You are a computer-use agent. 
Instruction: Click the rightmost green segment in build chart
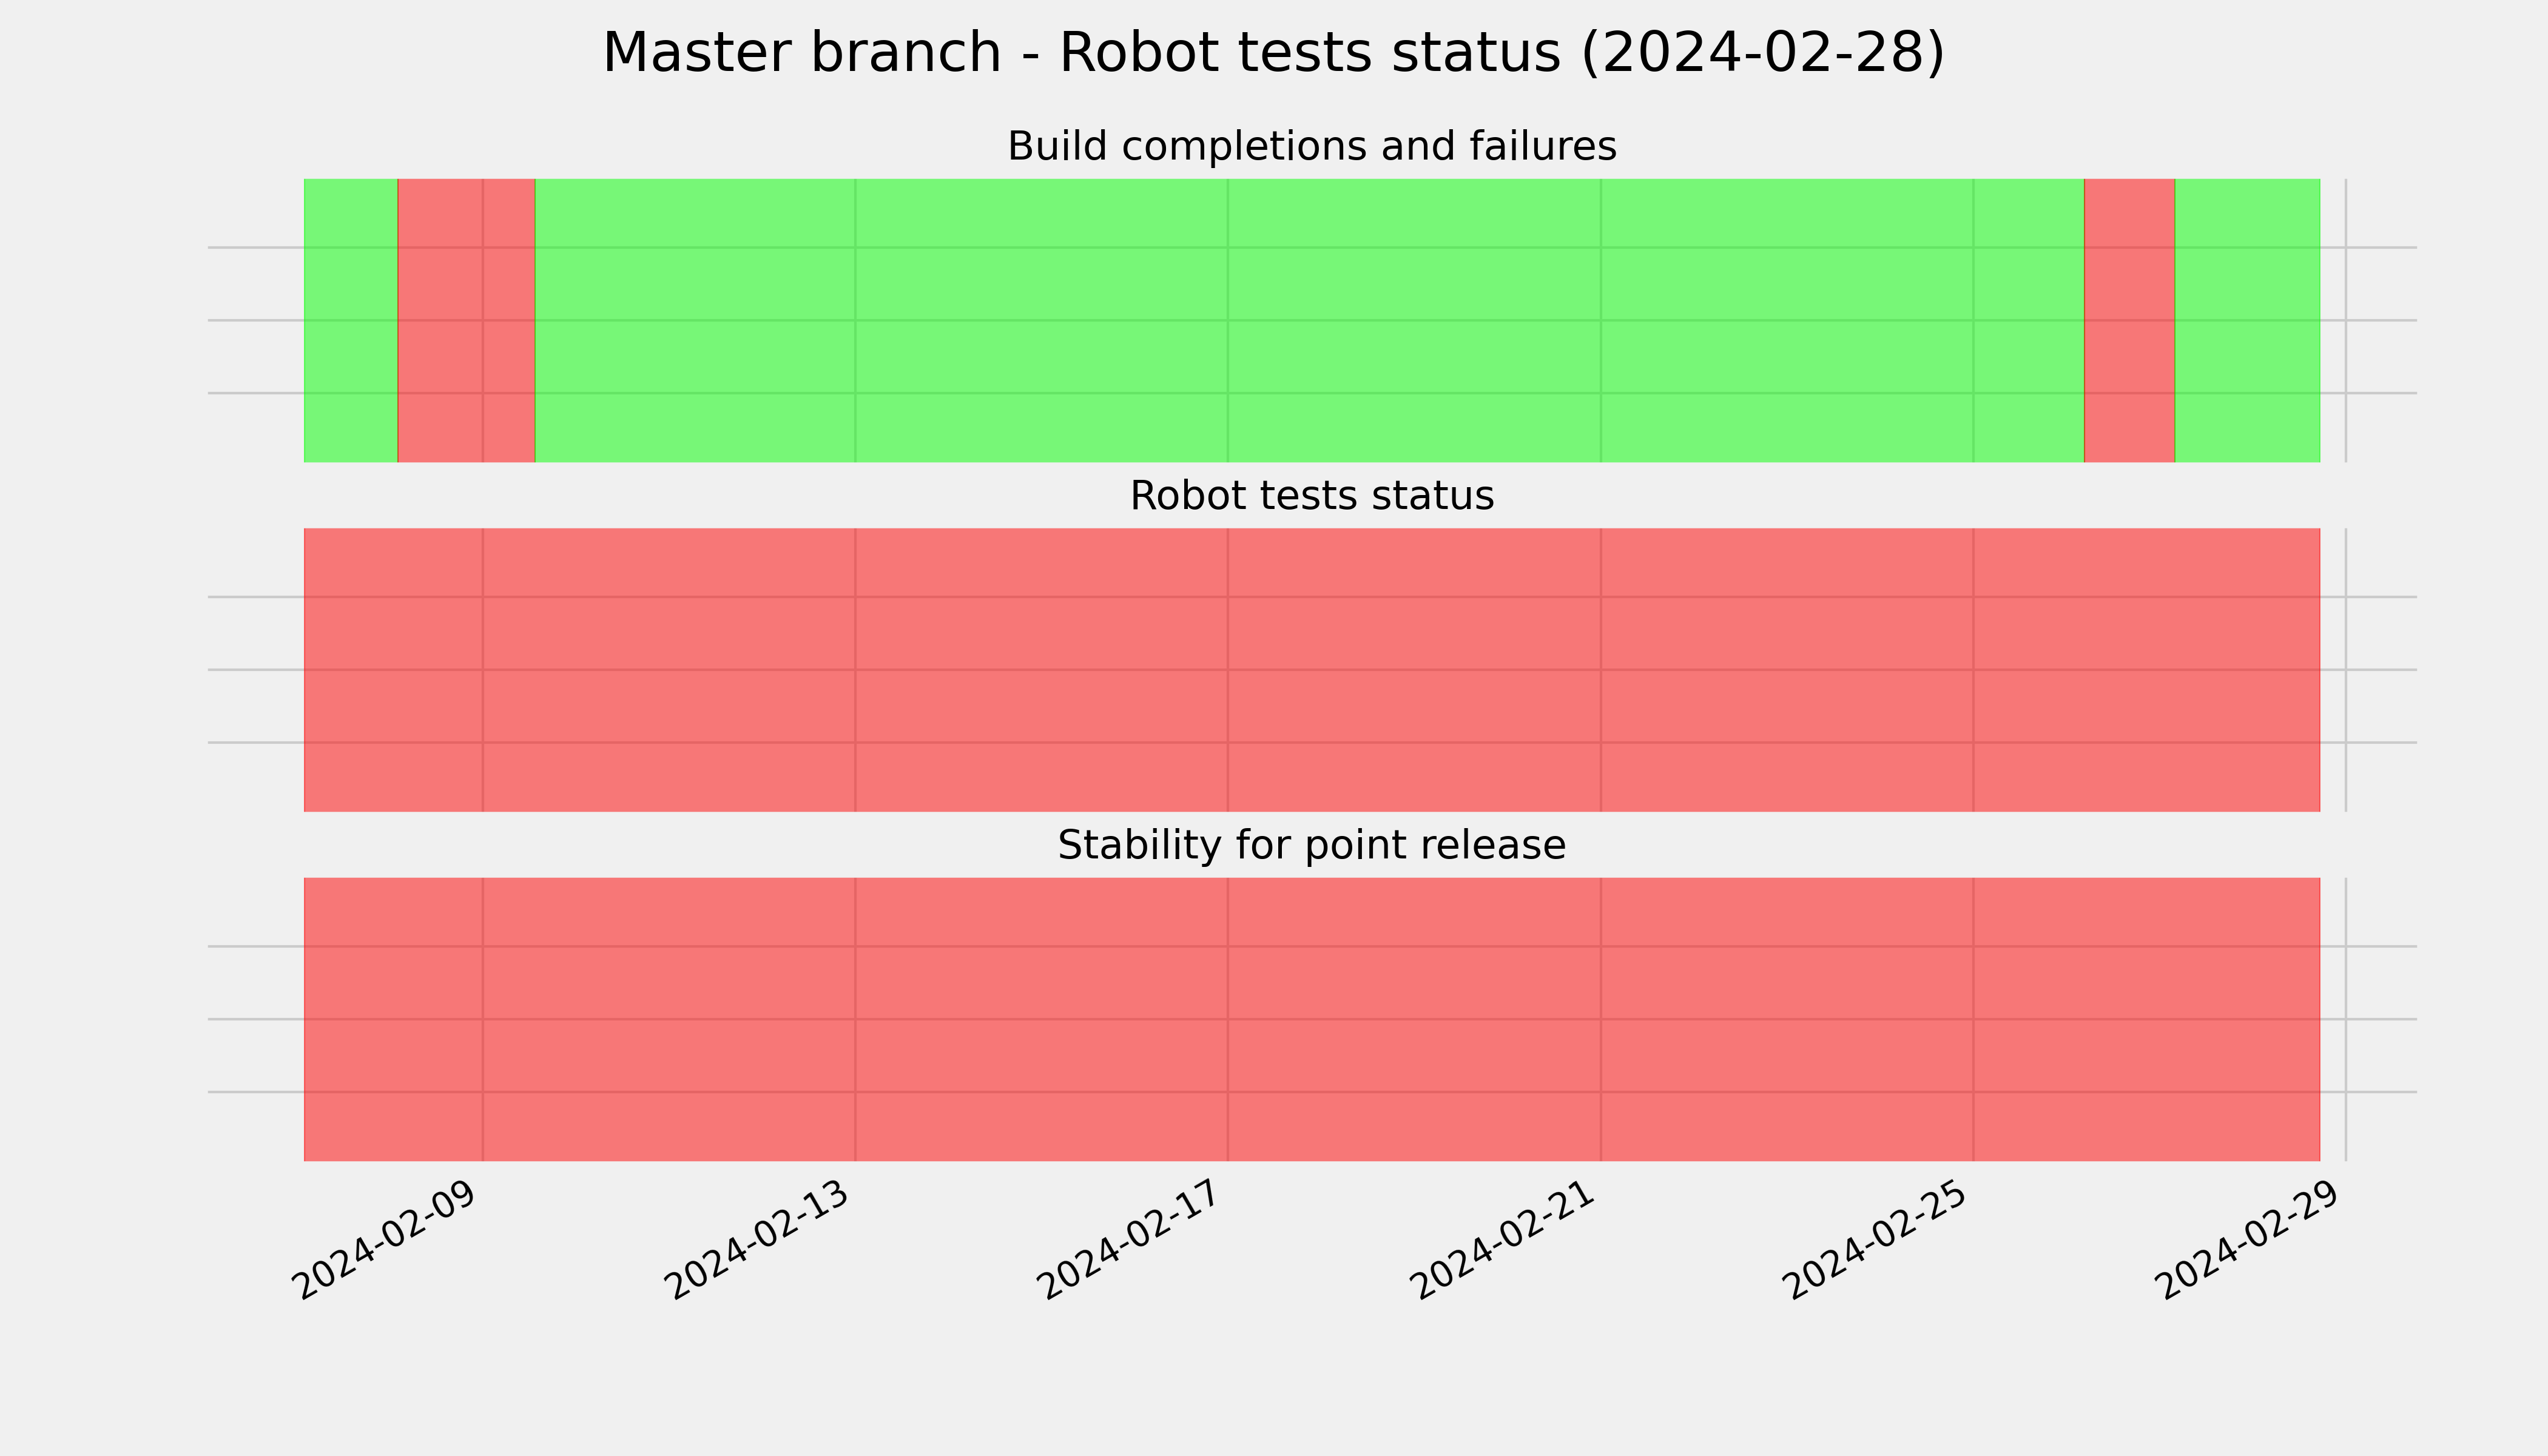click(2247, 320)
